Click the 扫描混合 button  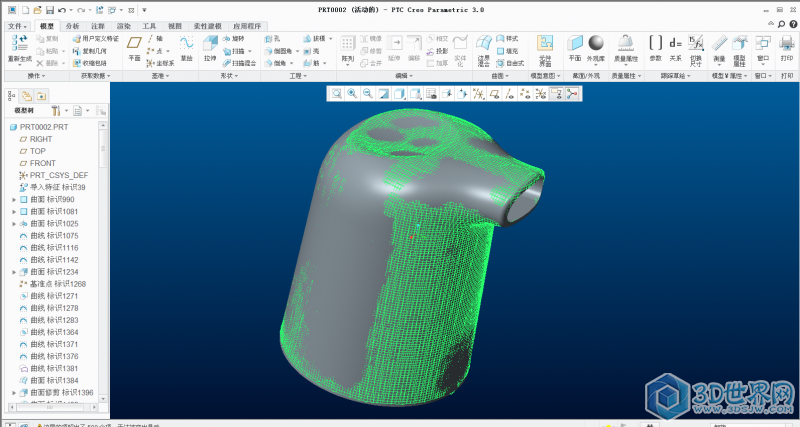tap(239, 63)
